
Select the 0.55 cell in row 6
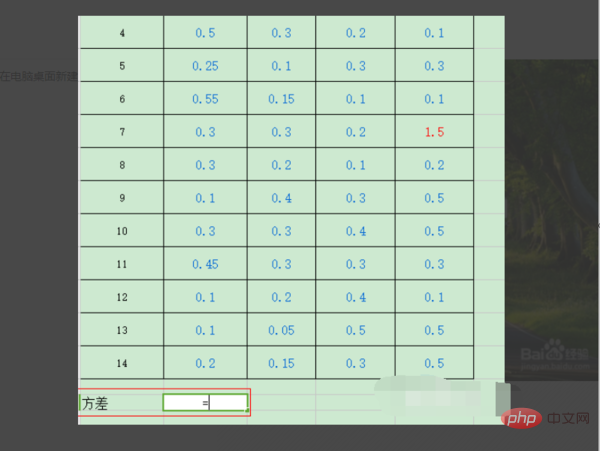205,98
